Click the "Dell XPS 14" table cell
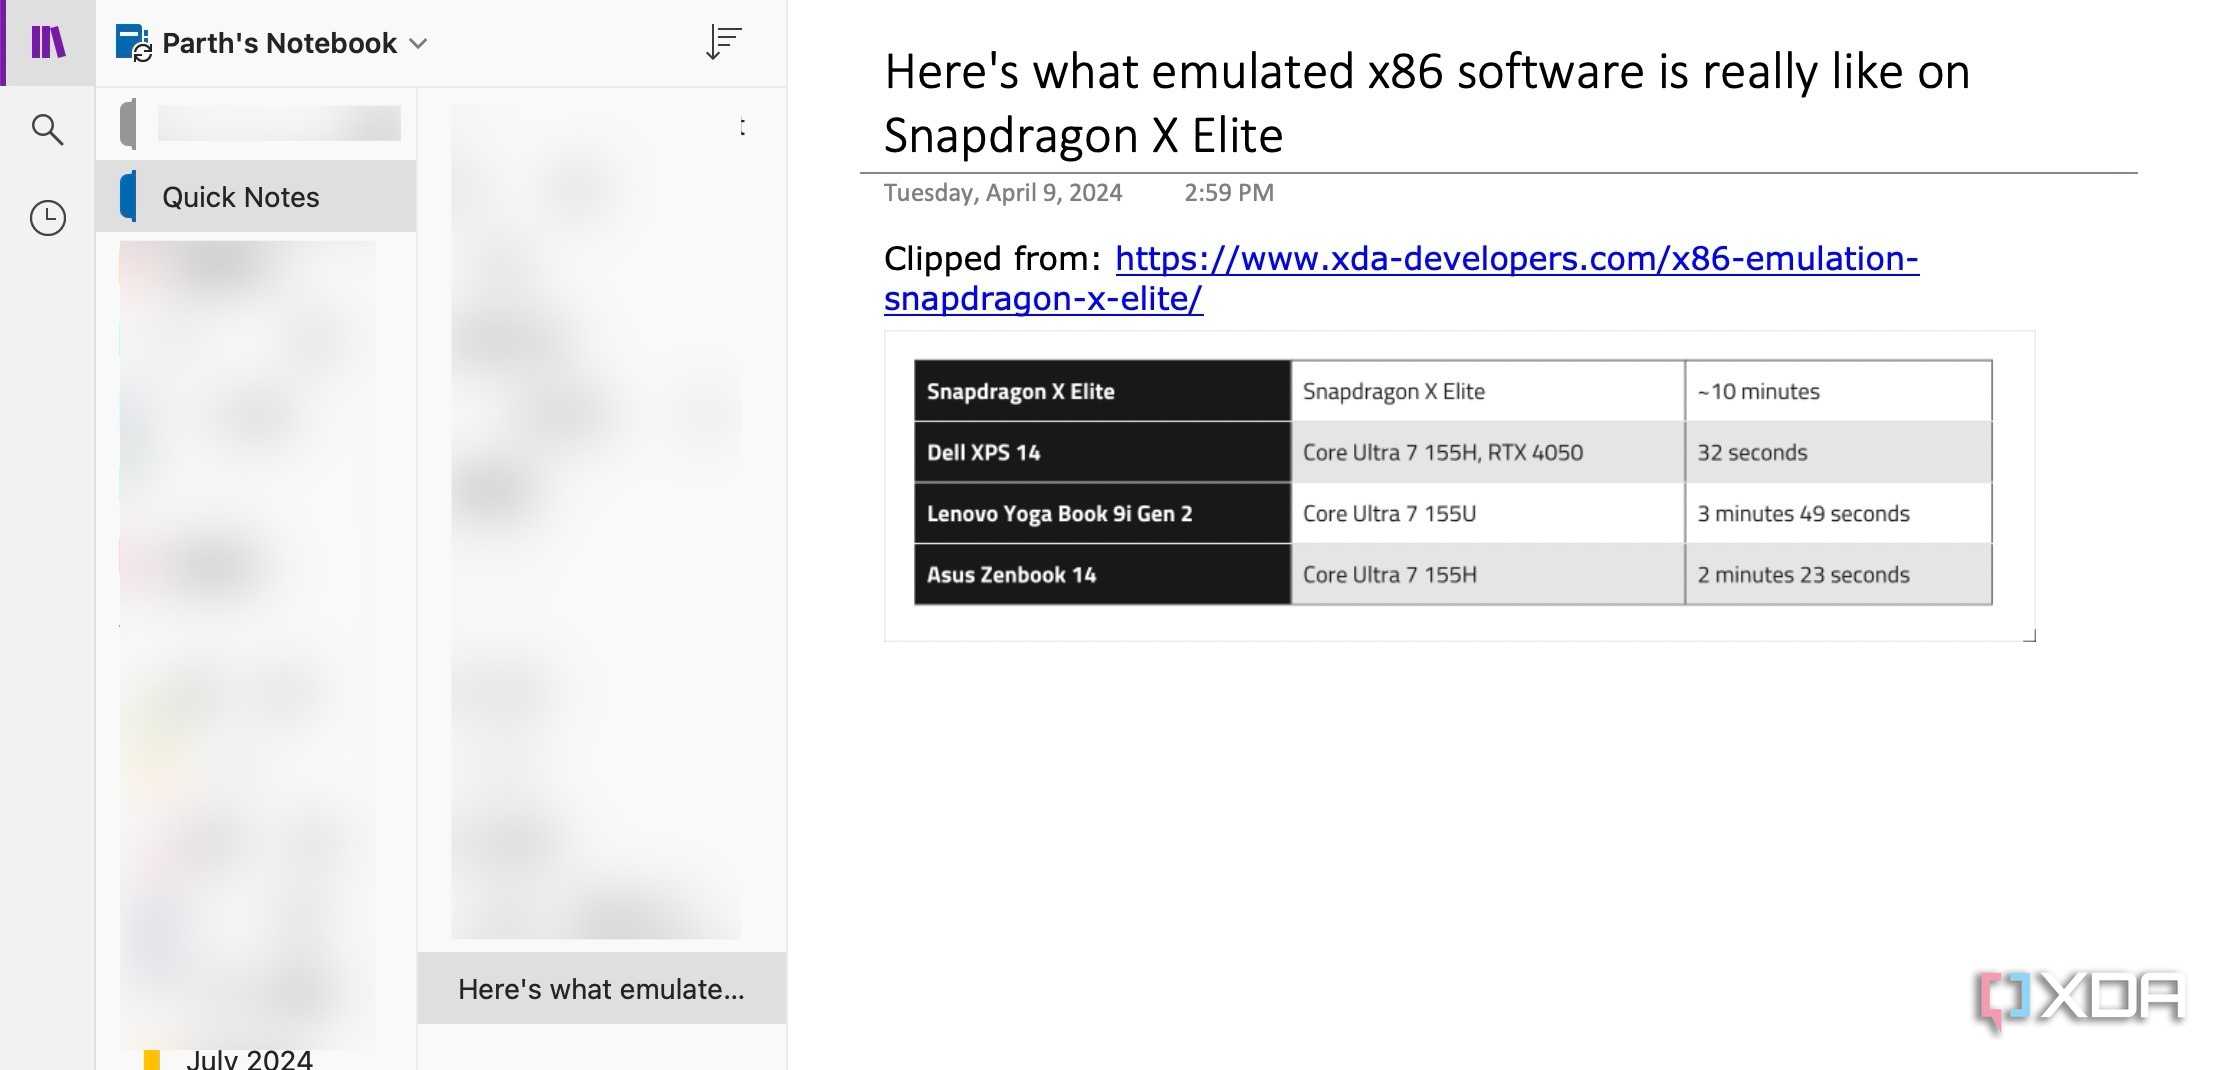2220x1070 pixels. (1102, 452)
